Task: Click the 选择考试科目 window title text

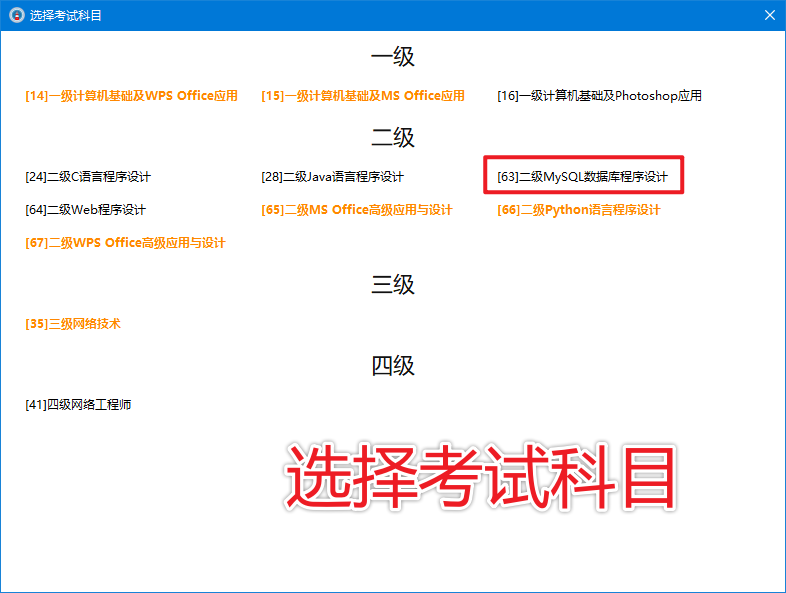Action: pos(66,16)
